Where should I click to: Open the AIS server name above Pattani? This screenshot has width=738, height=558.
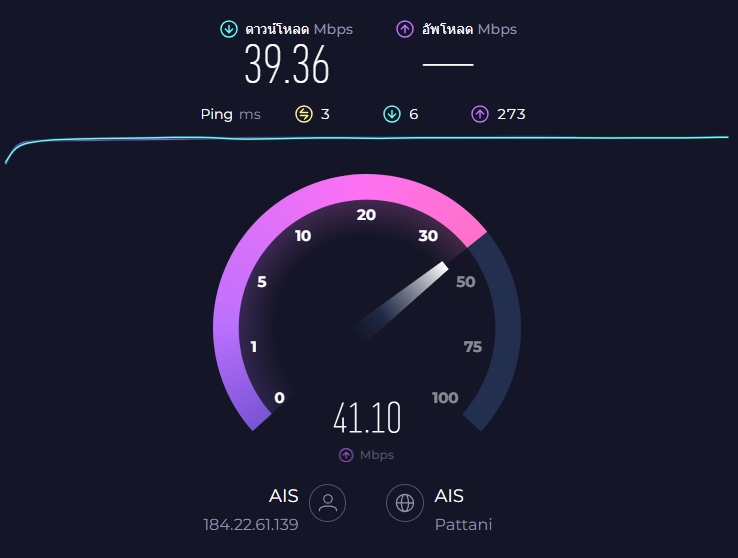click(449, 496)
